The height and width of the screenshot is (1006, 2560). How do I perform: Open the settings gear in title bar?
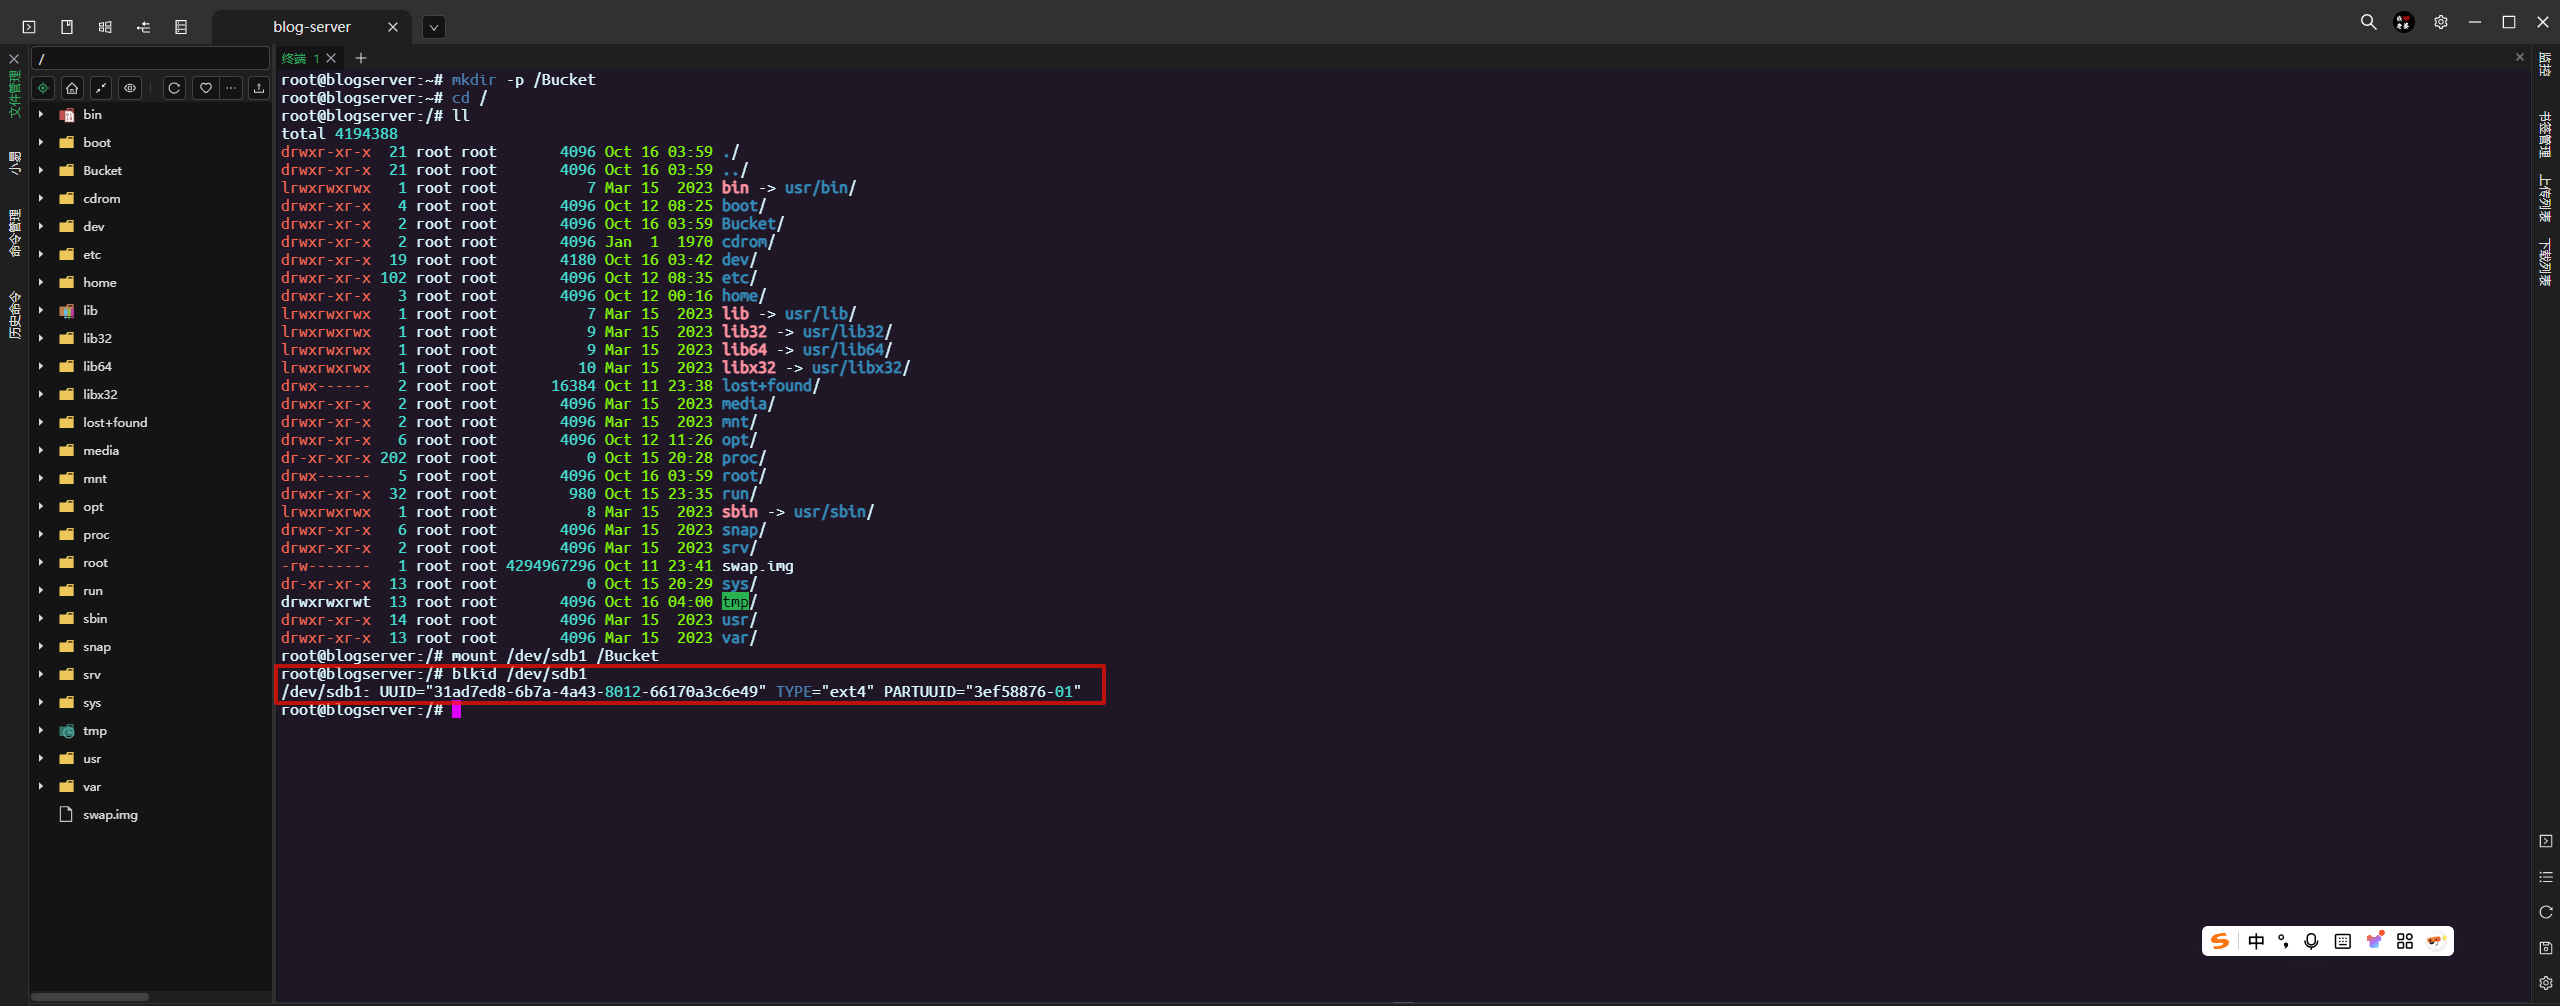coord(2441,22)
